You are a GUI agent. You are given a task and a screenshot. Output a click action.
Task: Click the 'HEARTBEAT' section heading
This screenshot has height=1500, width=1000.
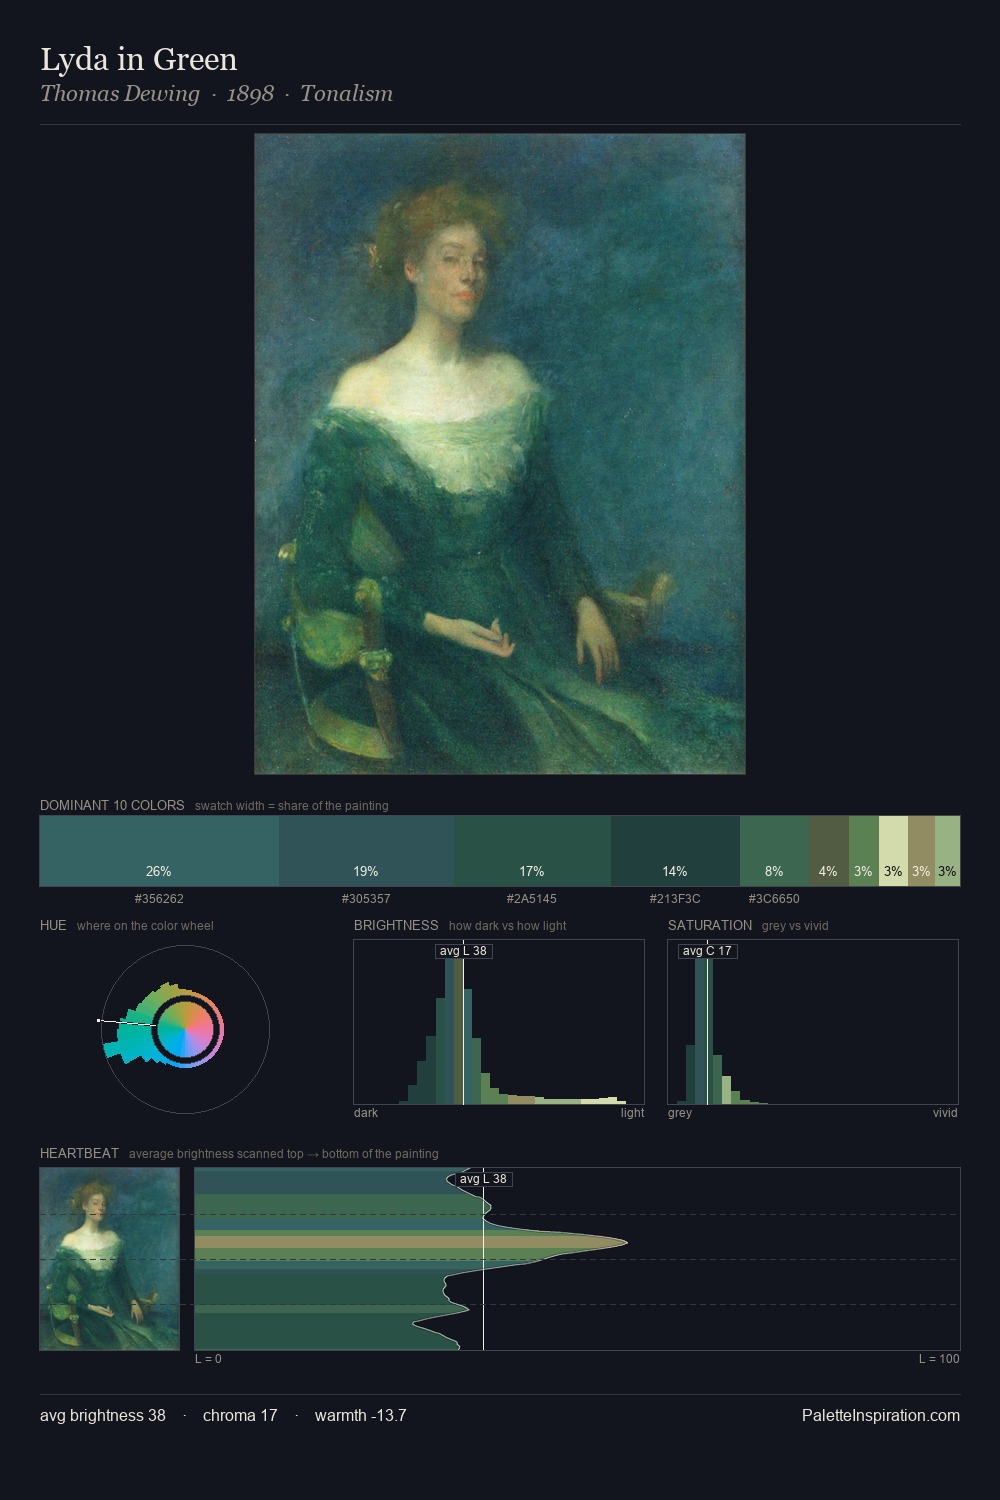click(79, 1153)
